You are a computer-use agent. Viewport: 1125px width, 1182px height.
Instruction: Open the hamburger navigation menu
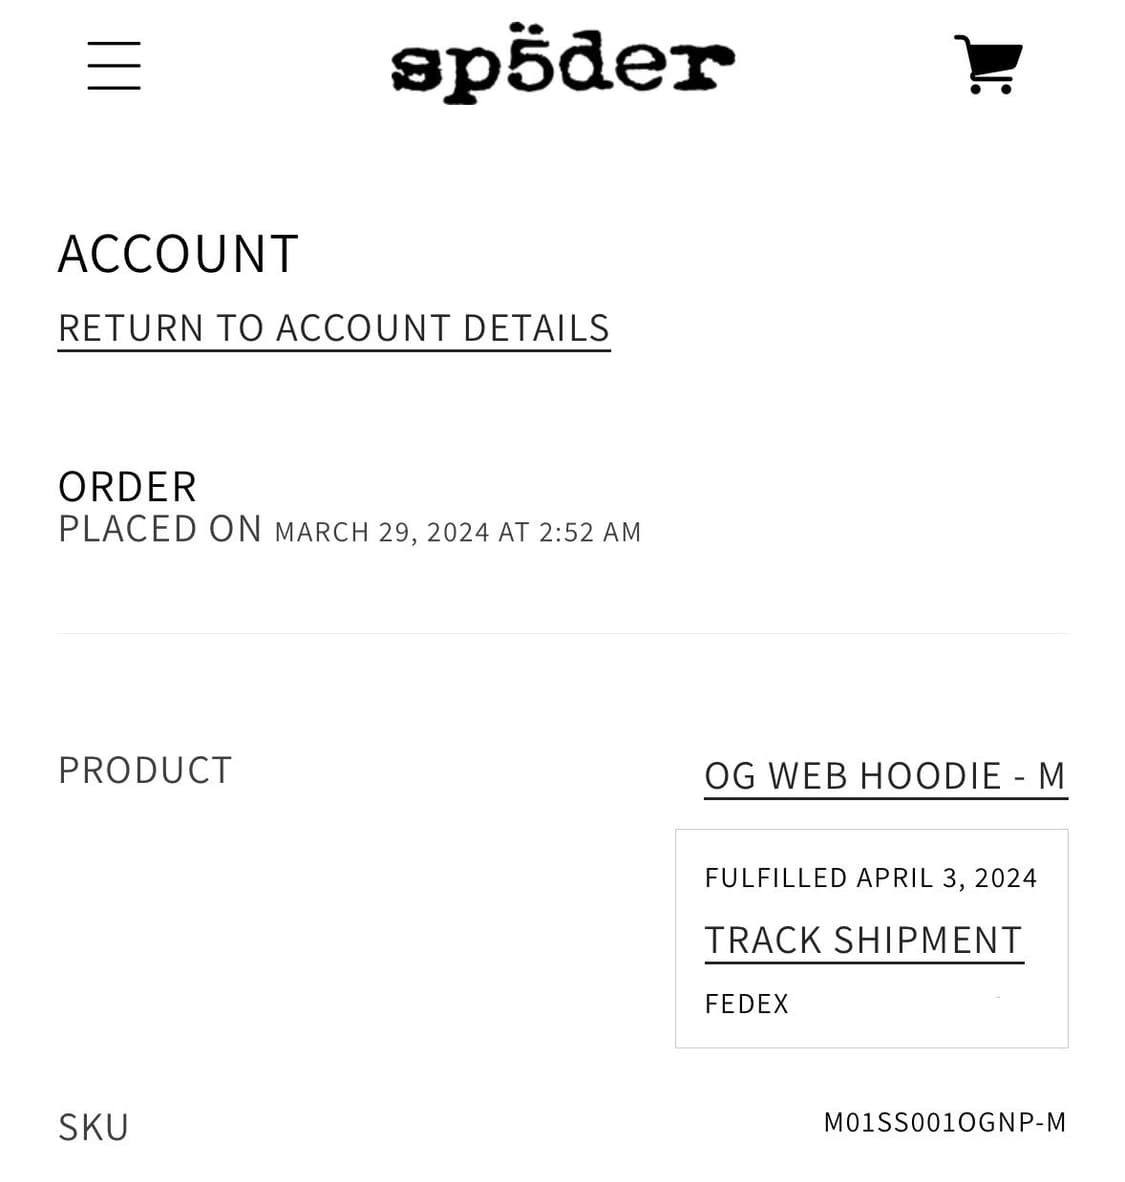114,66
